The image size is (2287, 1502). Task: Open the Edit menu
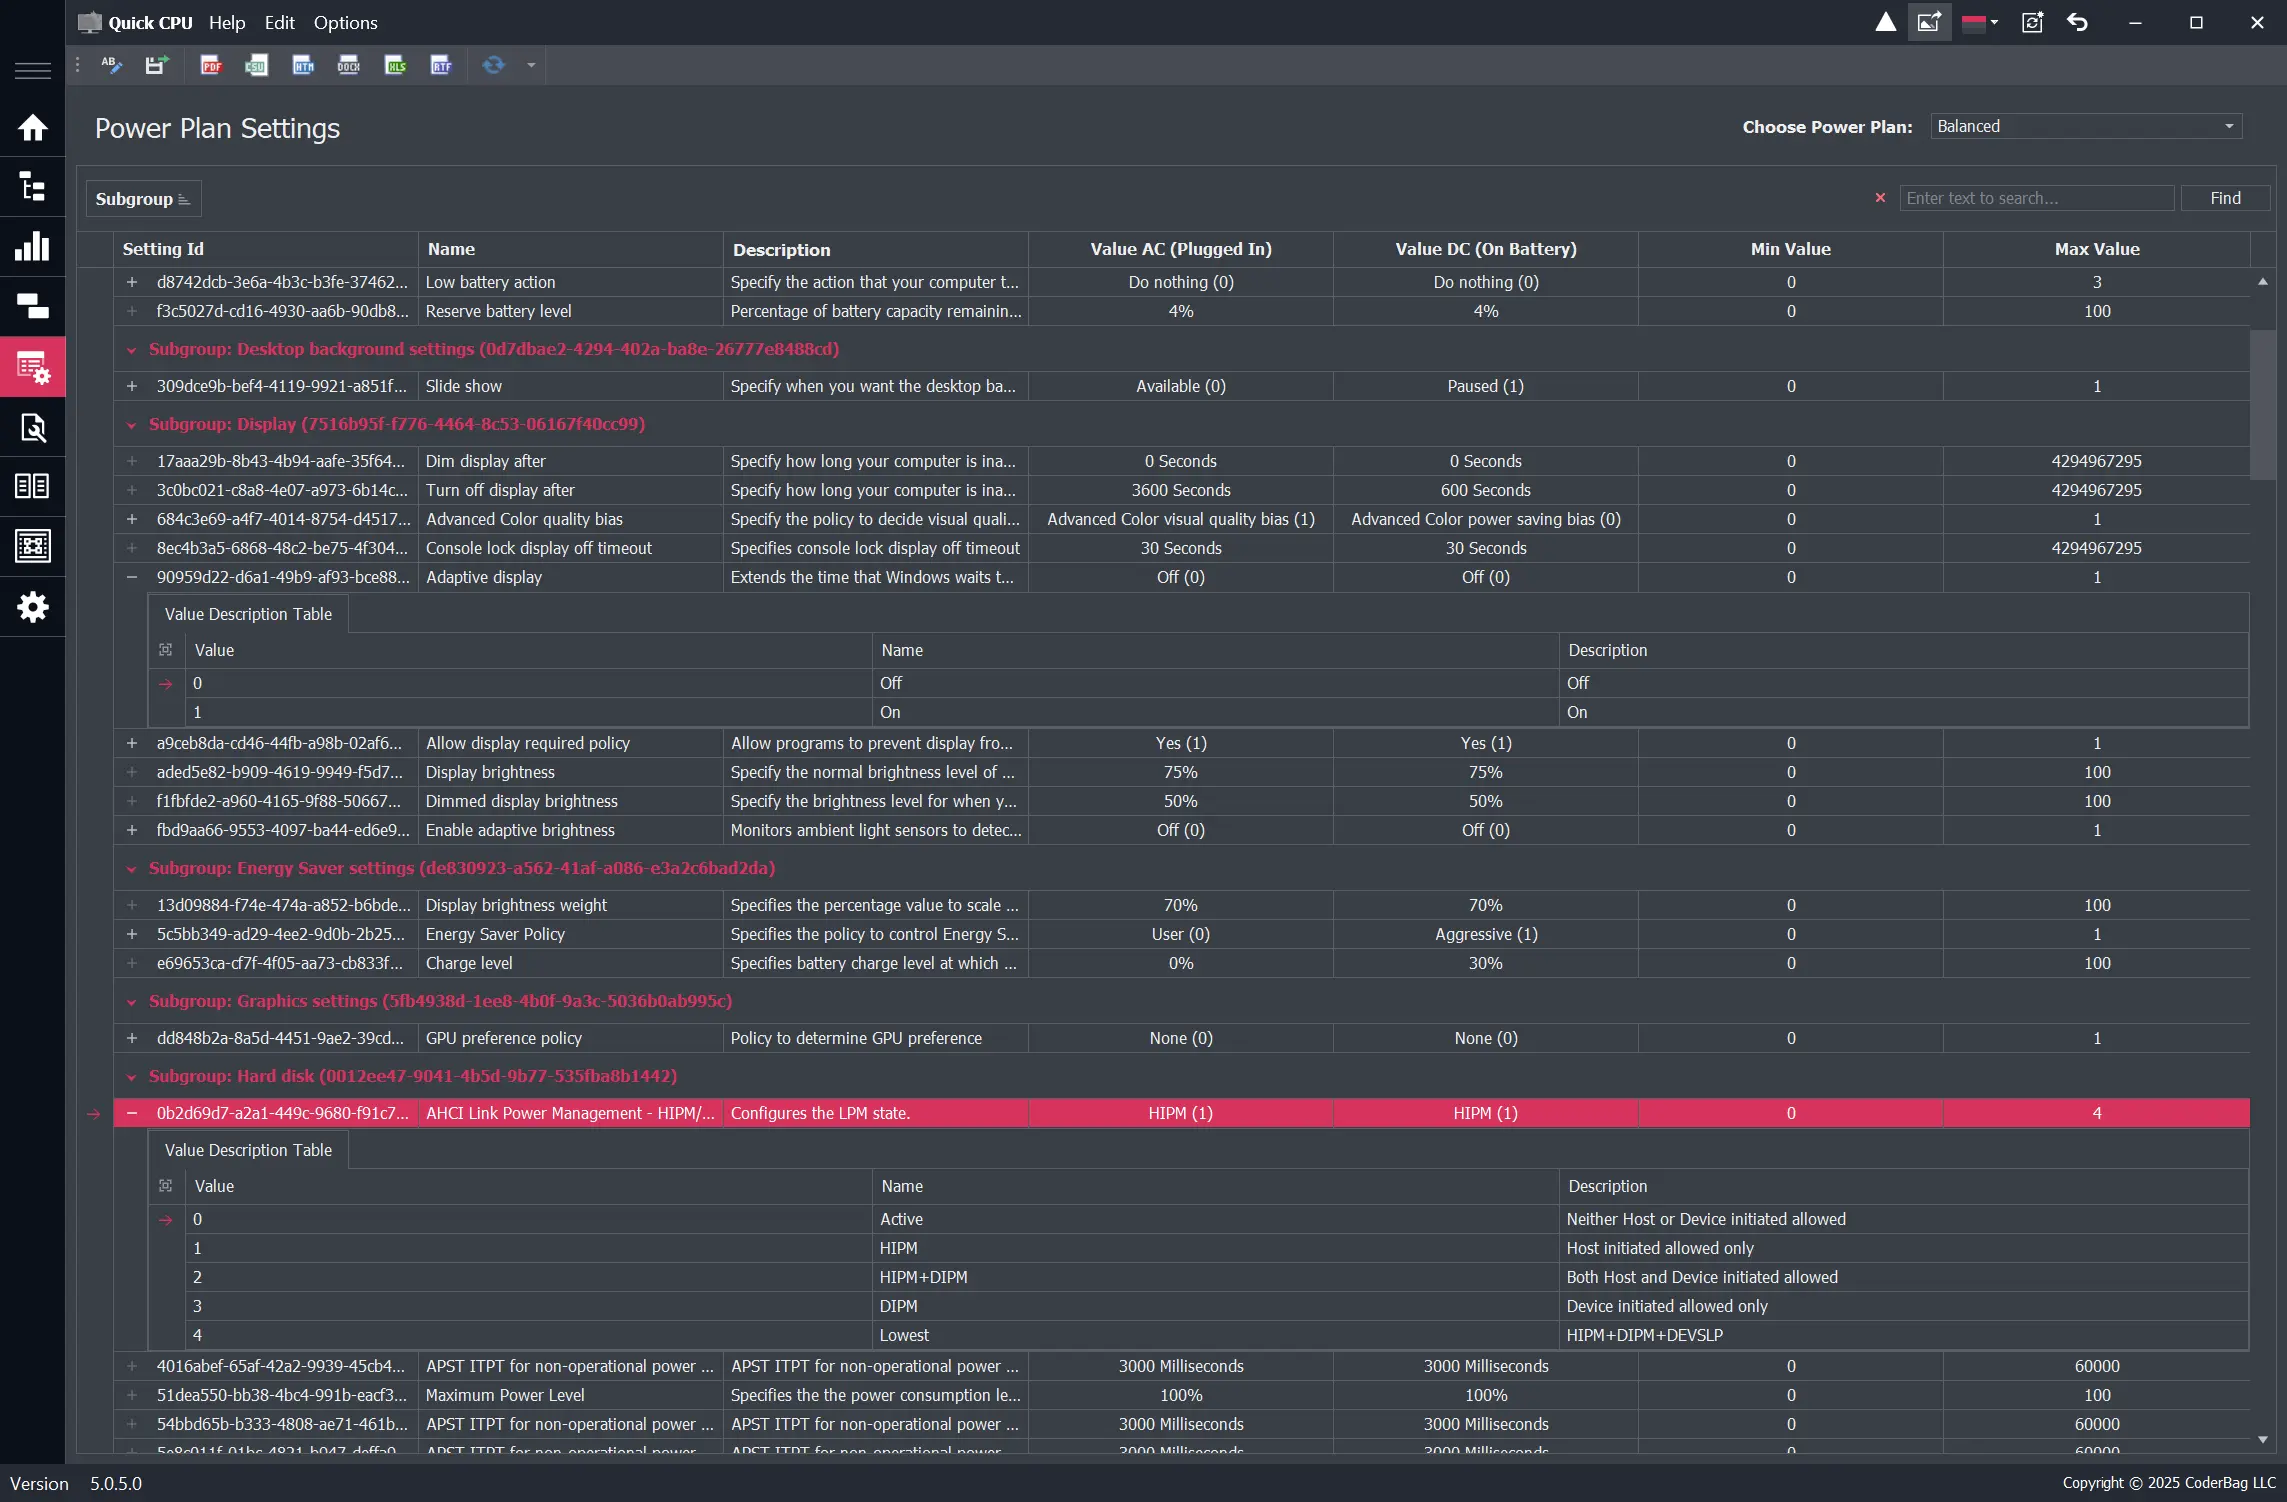[279, 22]
